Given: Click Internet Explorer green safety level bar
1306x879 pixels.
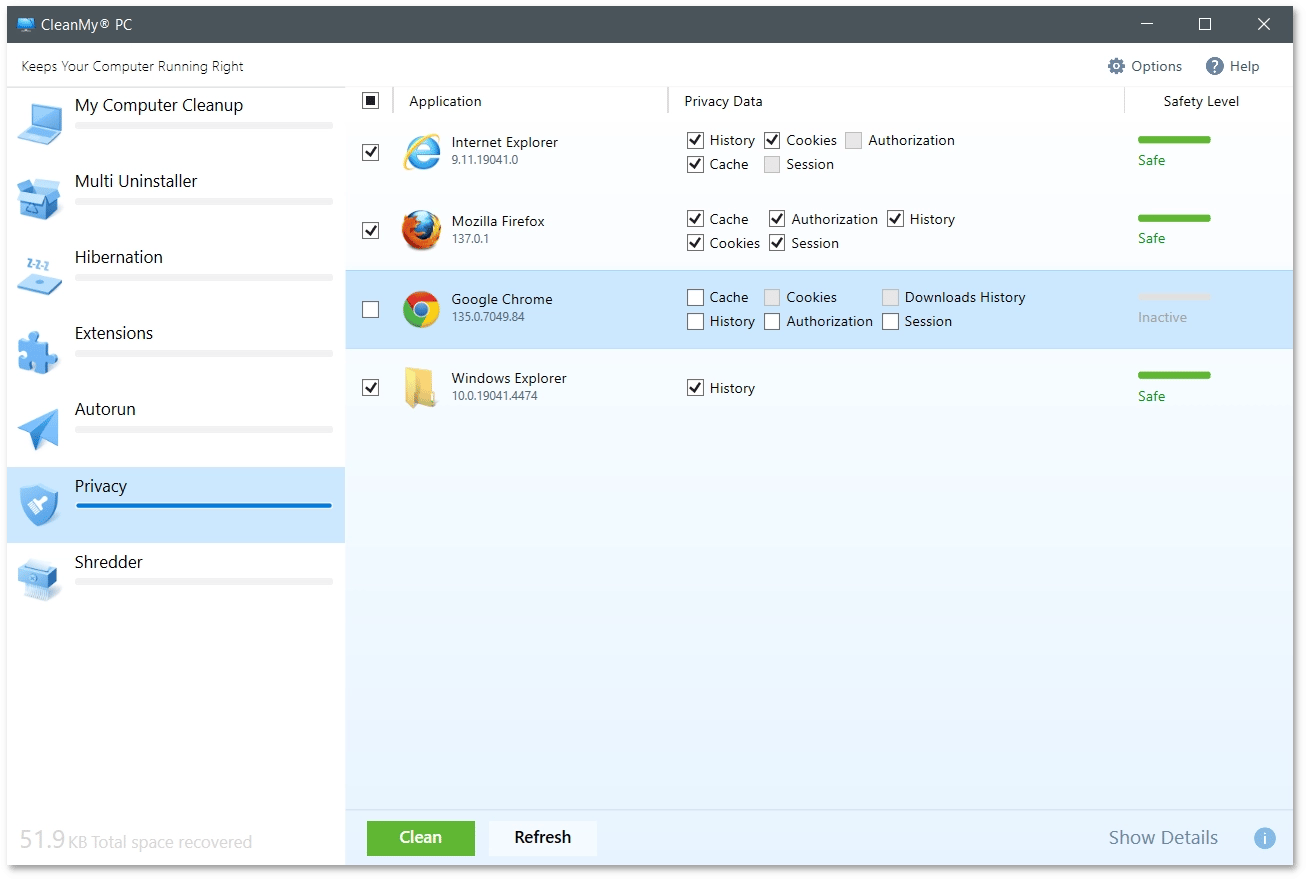Looking at the screenshot, I should (x=1174, y=140).
